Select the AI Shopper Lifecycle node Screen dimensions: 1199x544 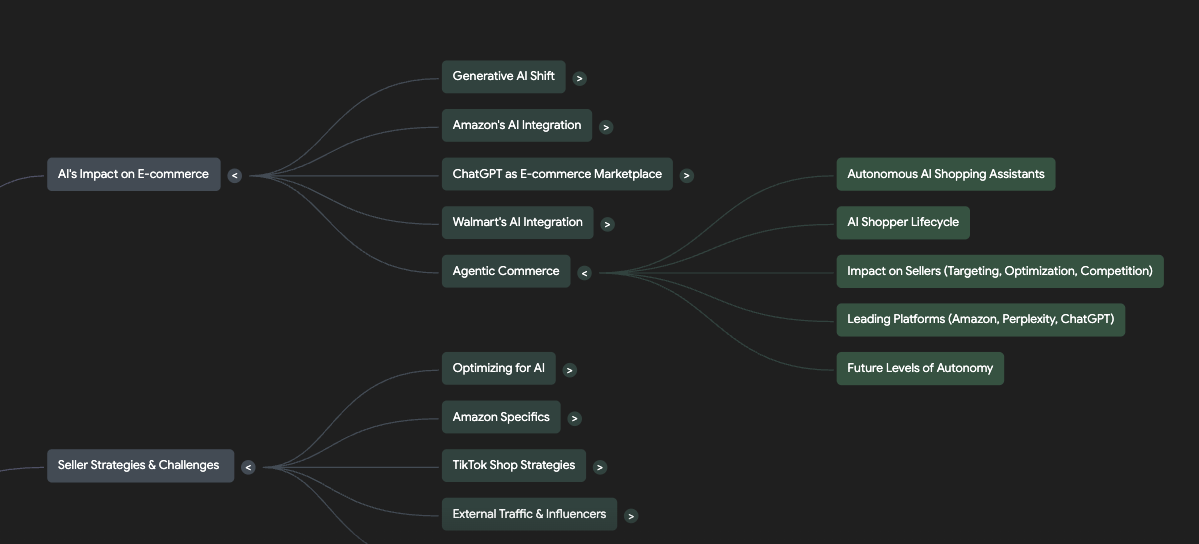pos(903,223)
